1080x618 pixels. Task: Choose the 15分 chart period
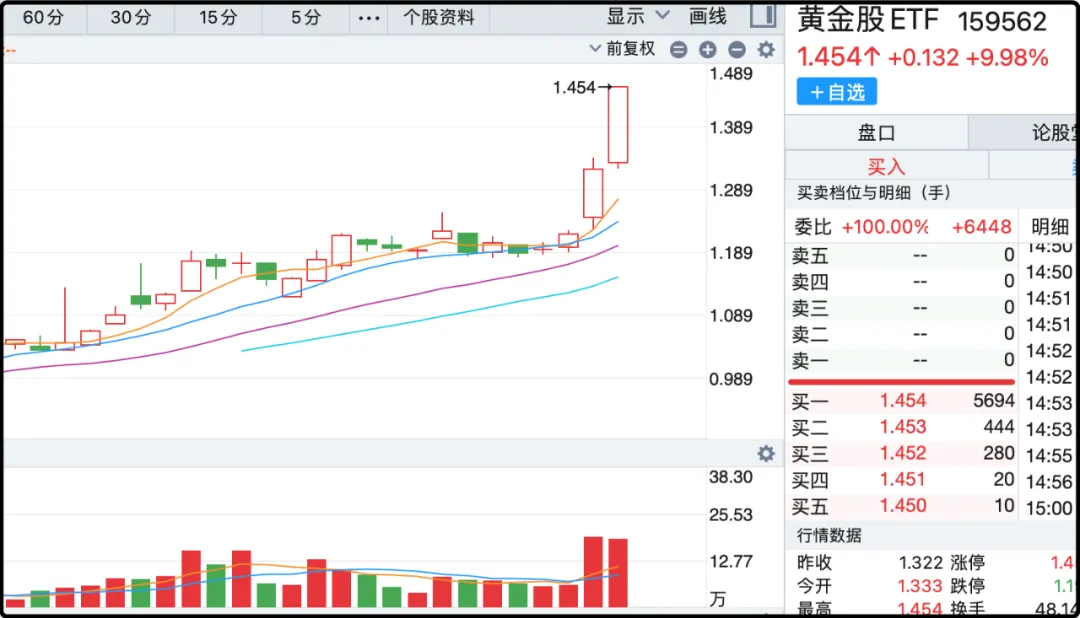[218, 17]
